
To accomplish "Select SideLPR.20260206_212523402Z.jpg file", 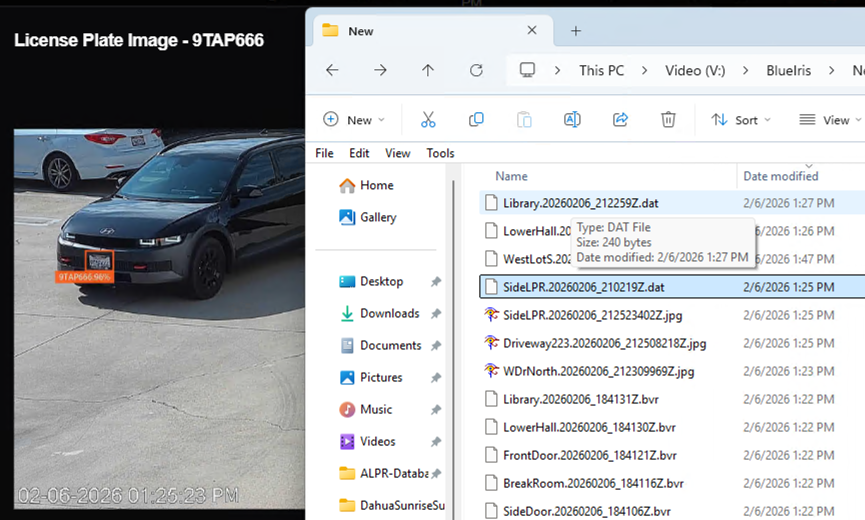I will [578, 315].
